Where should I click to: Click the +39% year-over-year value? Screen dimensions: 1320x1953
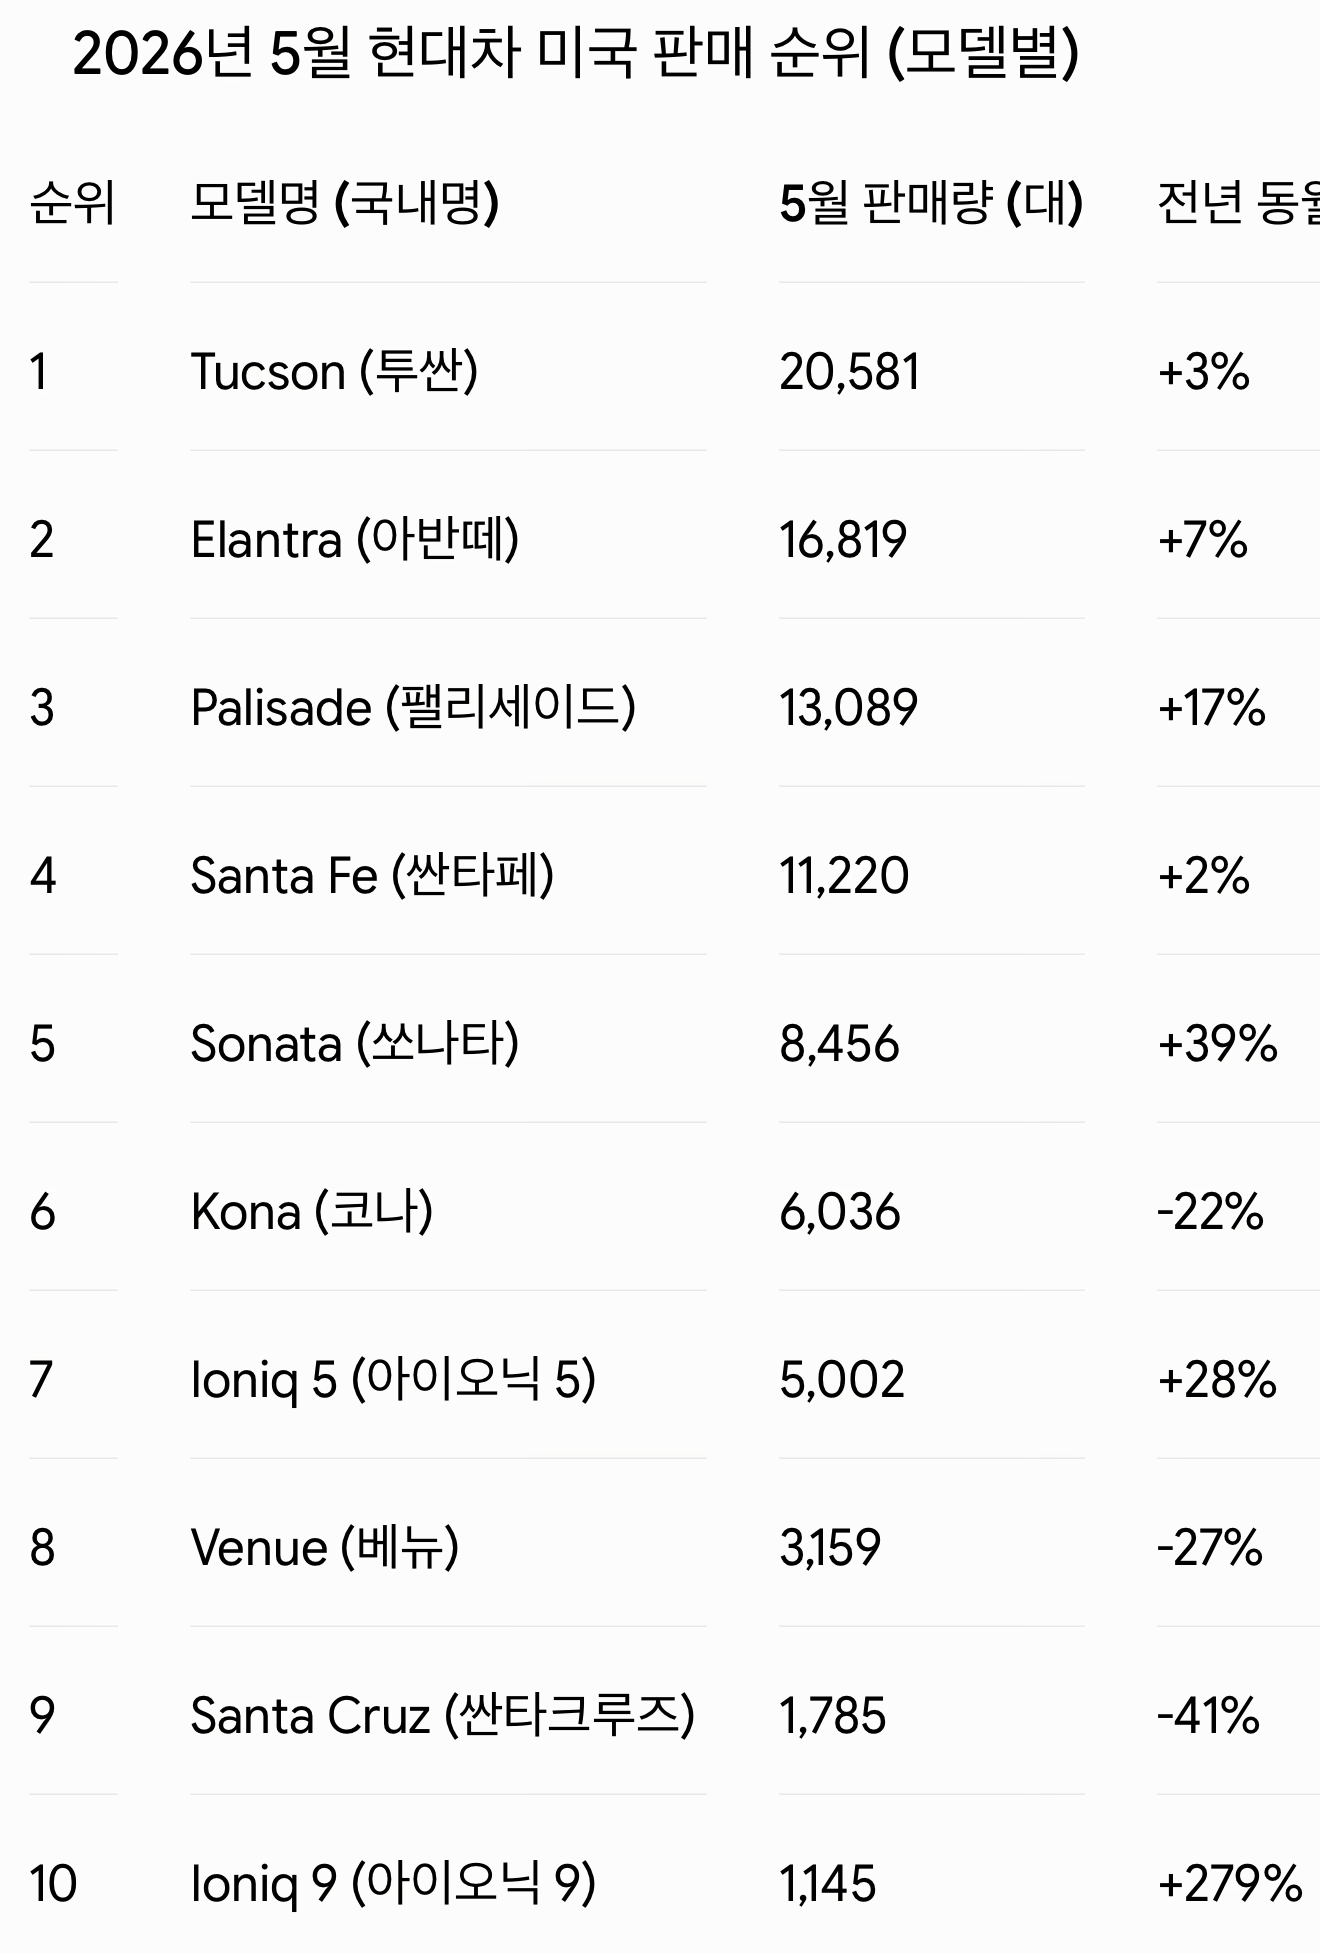[x=1217, y=1044]
